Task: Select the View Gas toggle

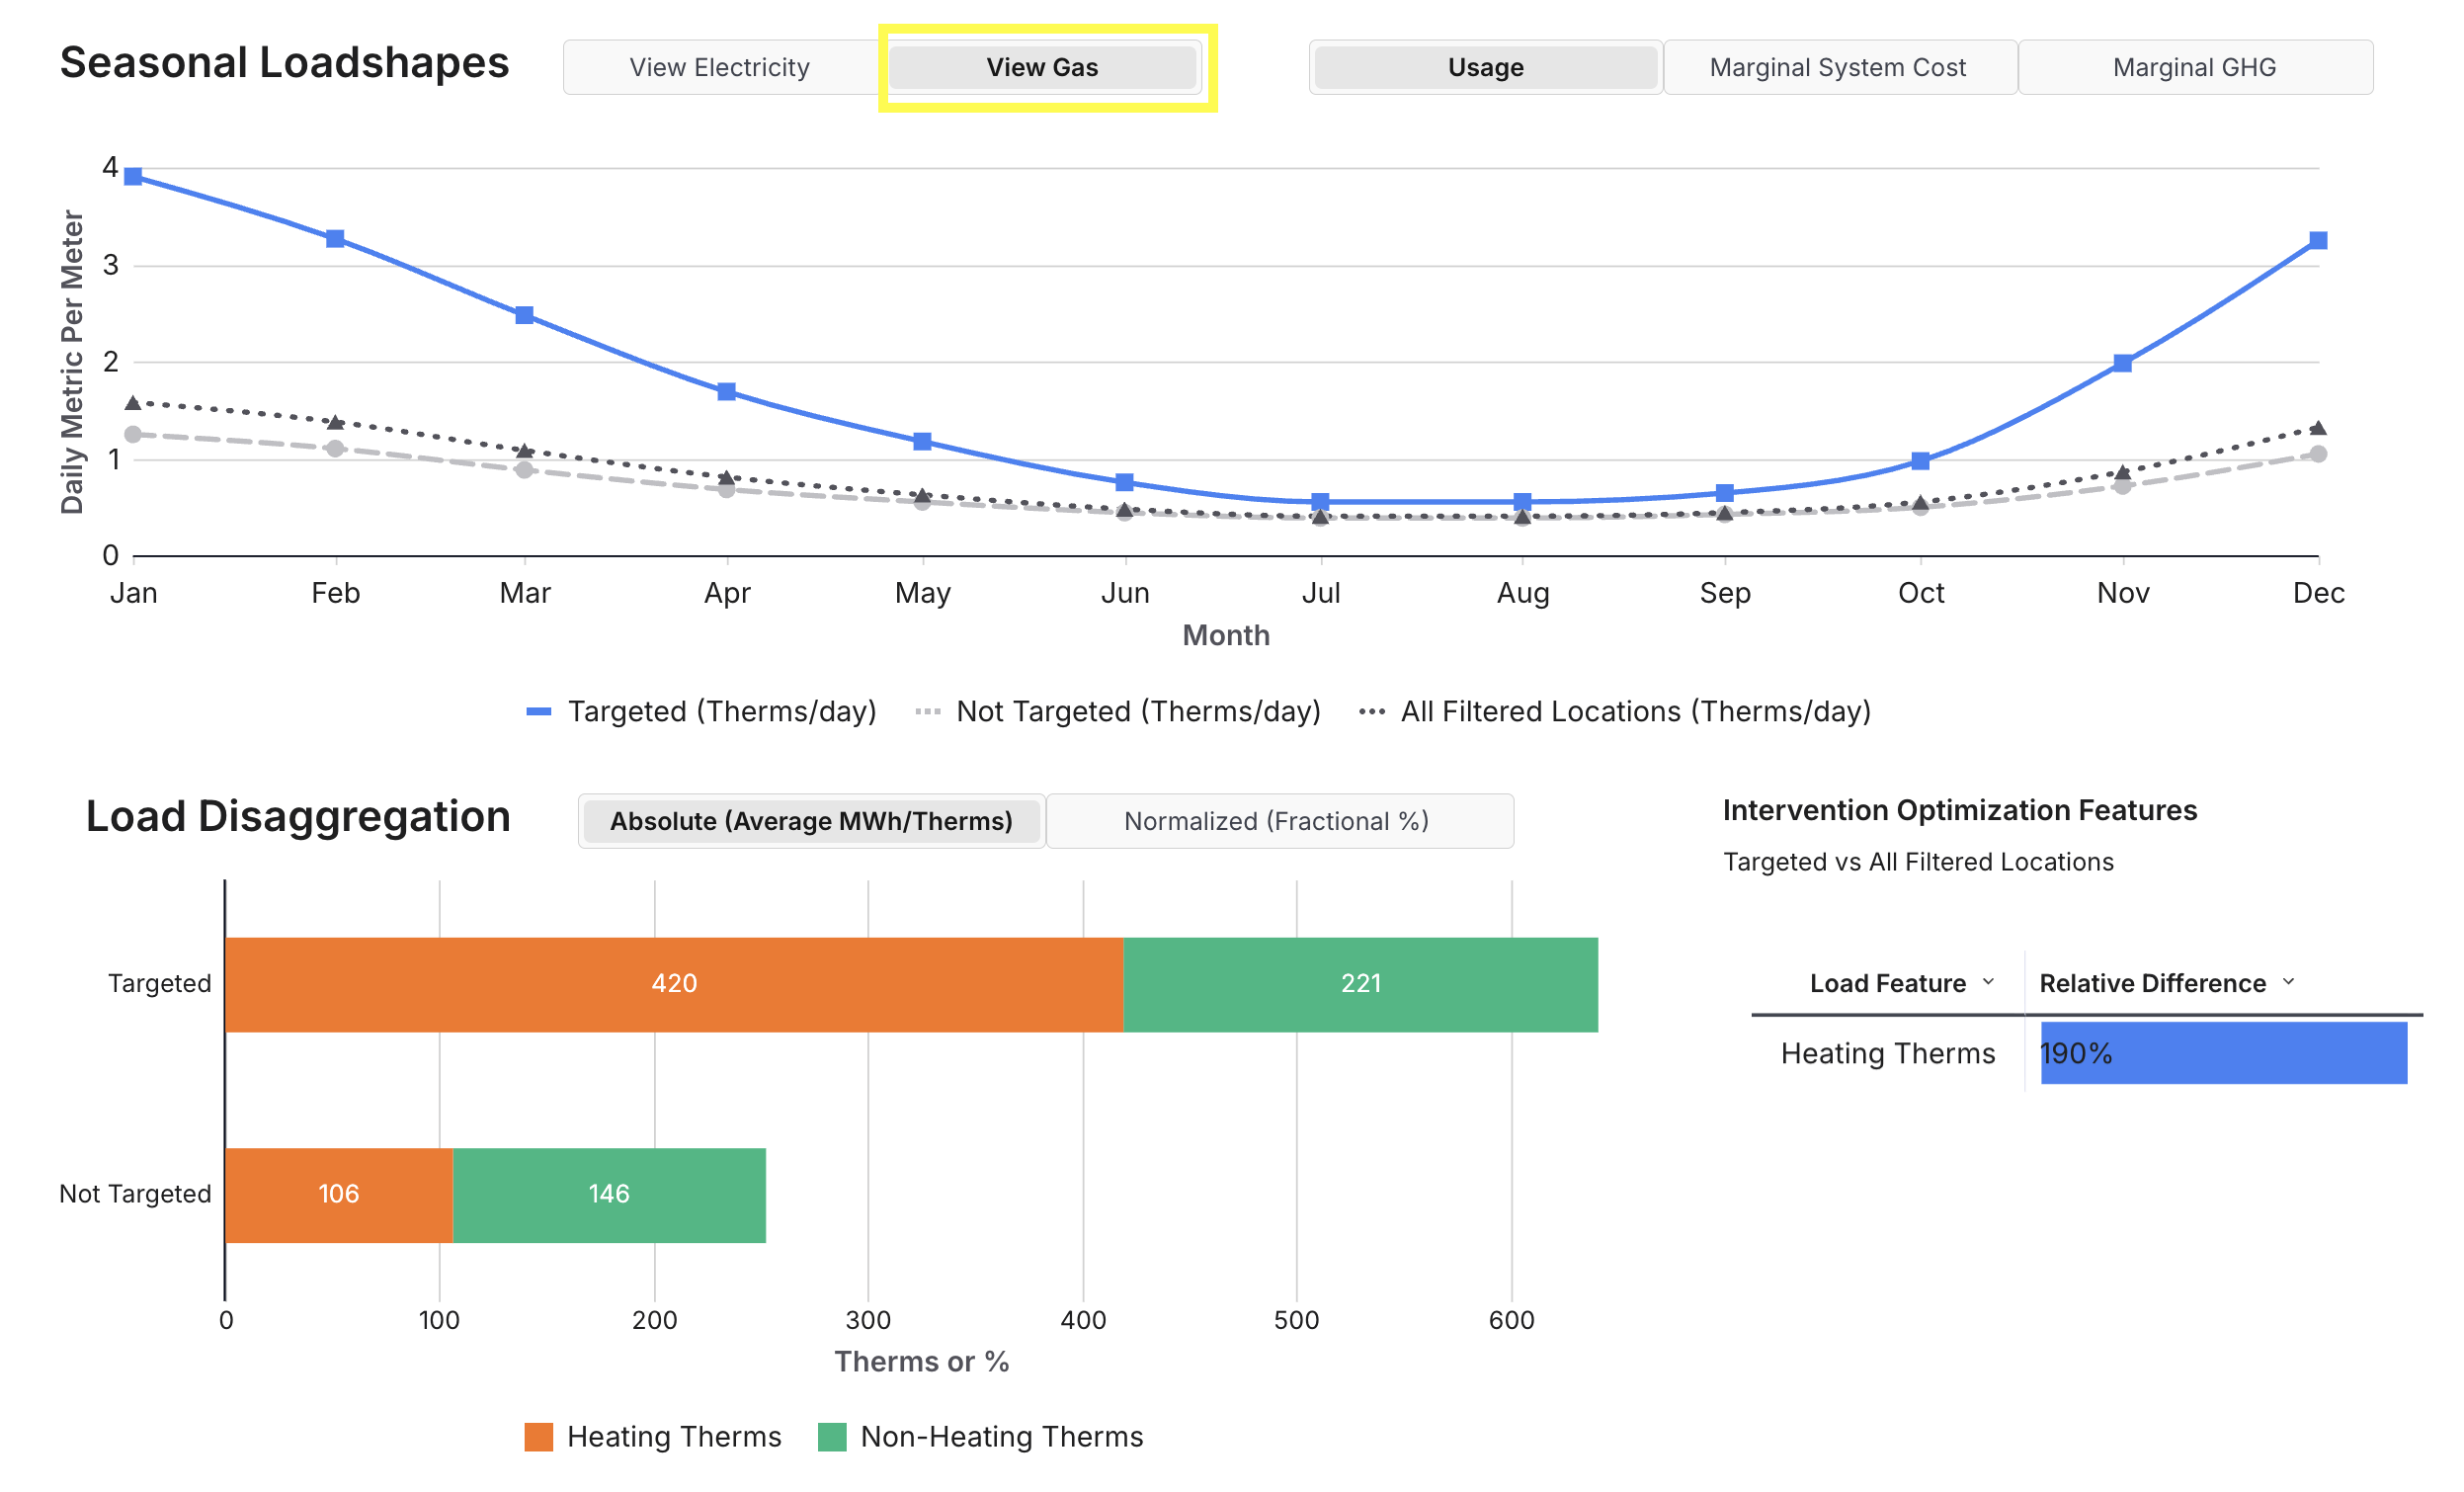Action: 1042,67
